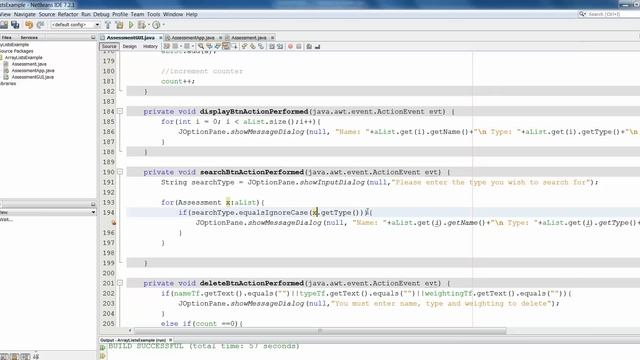Collapse displayBtnActionPerformed method fold
This screenshot has height=360, width=640.
[x=120, y=111]
